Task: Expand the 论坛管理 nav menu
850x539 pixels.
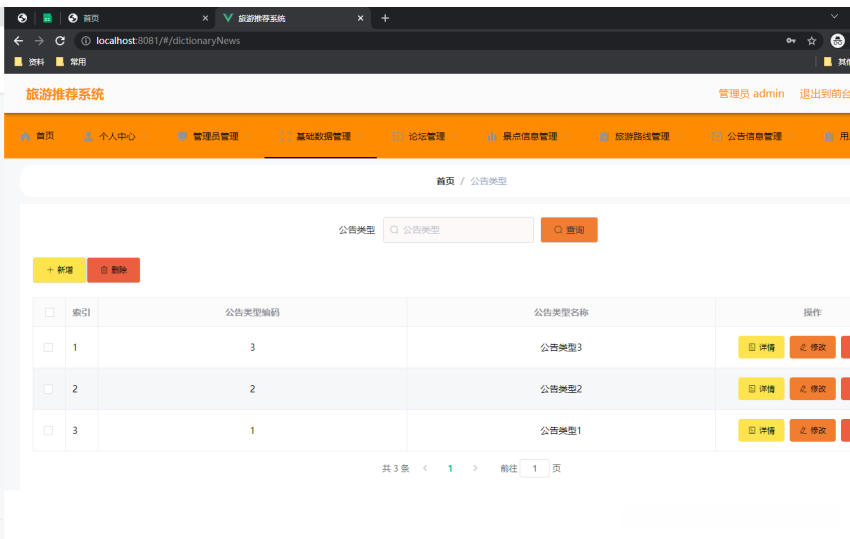Action: (x=425, y=136)
